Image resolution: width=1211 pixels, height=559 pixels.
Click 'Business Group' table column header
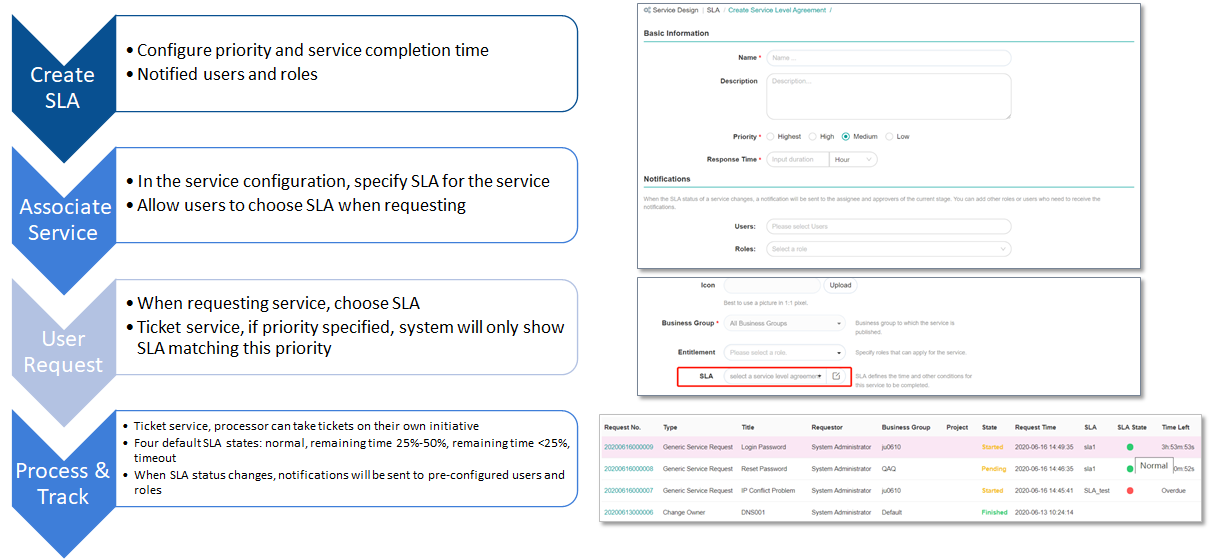[x=906, y=427]
